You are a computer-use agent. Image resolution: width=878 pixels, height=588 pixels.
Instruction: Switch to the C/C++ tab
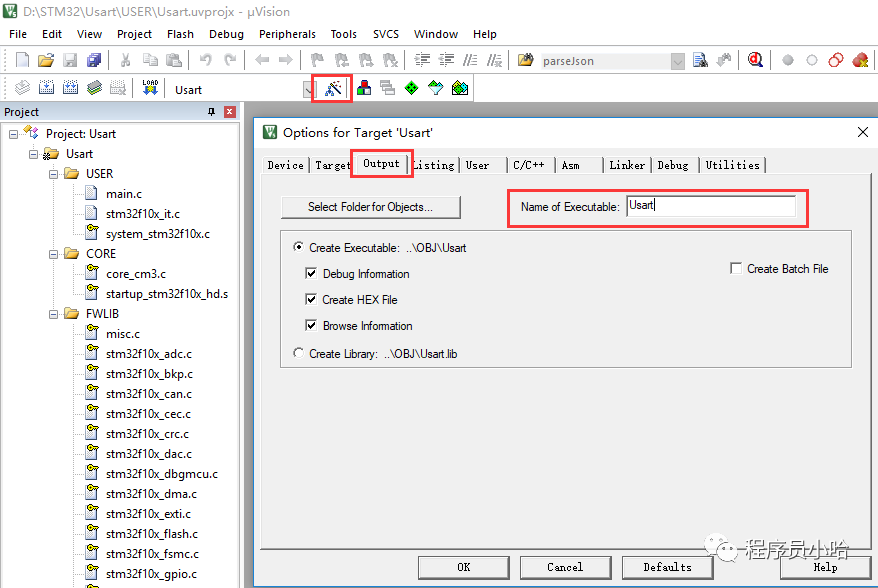click(x=528, y=165)
